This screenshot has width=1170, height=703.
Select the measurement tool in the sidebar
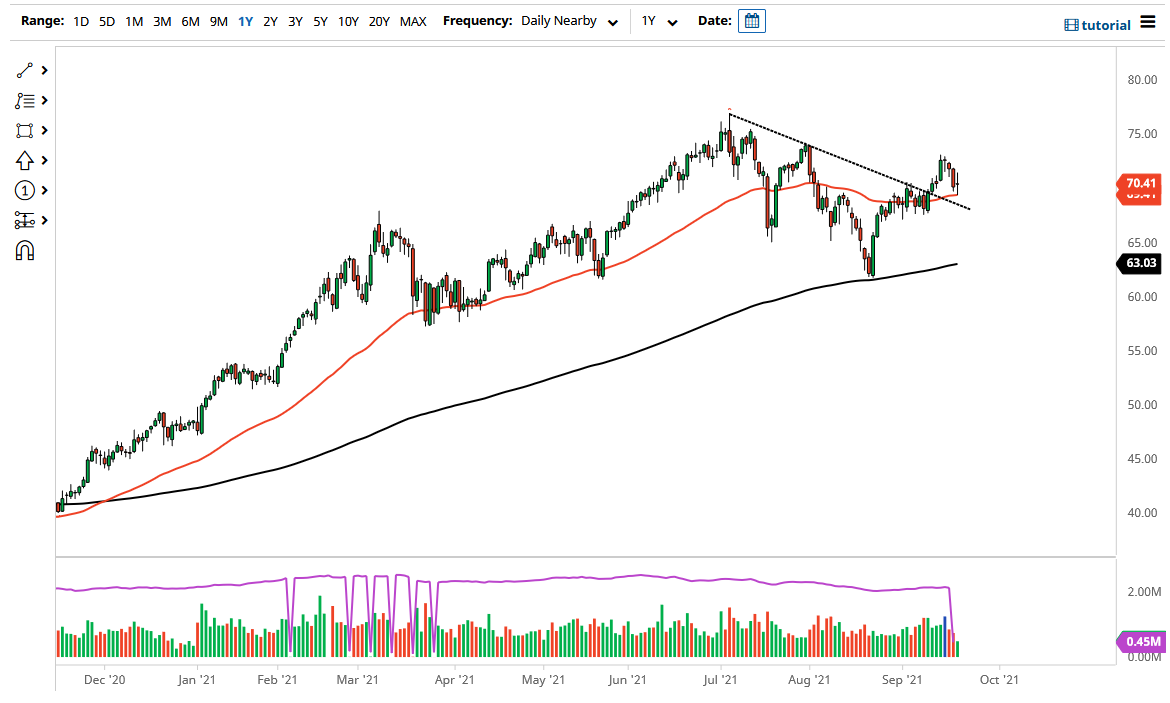pos(24,220)
